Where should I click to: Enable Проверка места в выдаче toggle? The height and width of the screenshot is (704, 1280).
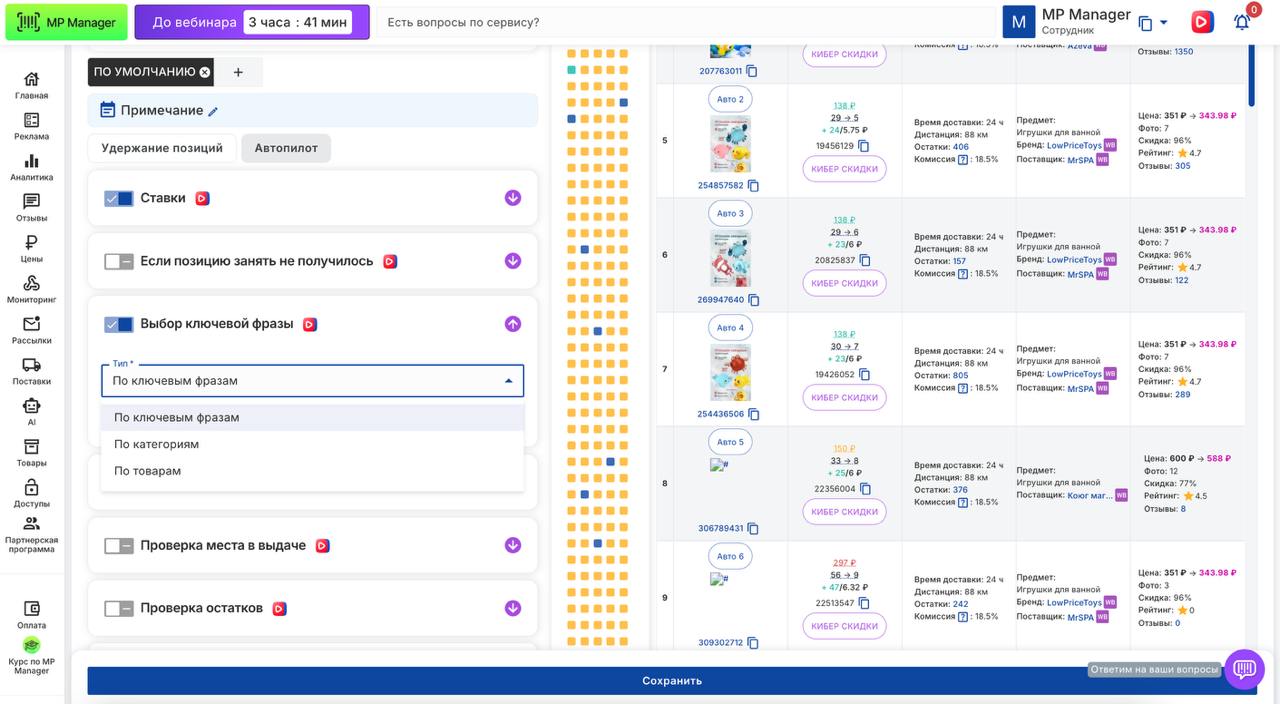[119, 546]
